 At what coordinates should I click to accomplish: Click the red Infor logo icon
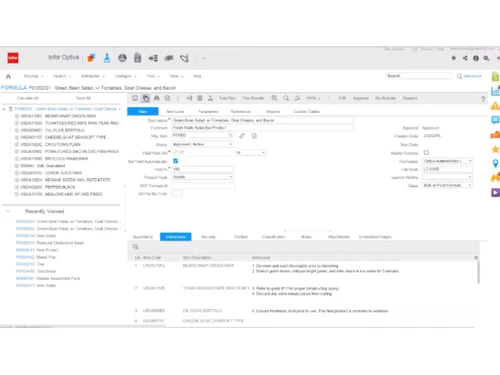tap(13, 58)
